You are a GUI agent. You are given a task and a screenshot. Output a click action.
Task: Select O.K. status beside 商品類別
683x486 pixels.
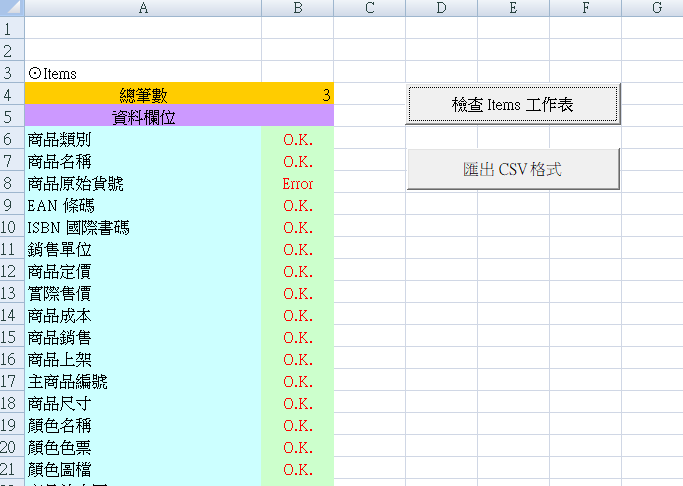(298, 138)
